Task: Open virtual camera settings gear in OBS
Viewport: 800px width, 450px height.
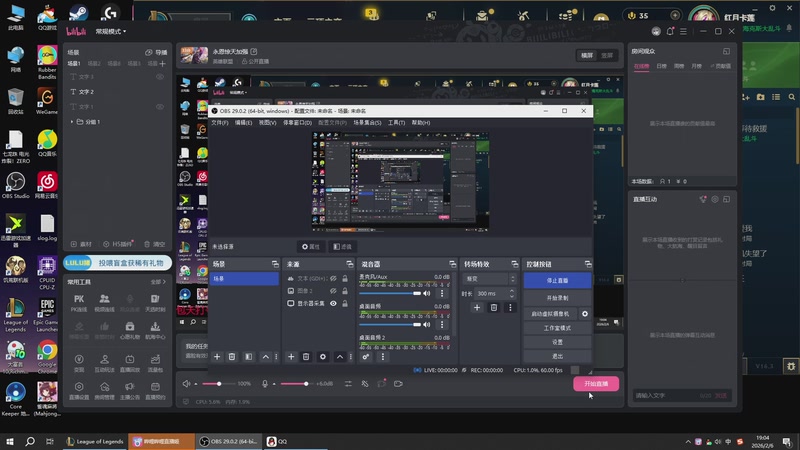Action: pyautogui.click(x=585, y=314)
